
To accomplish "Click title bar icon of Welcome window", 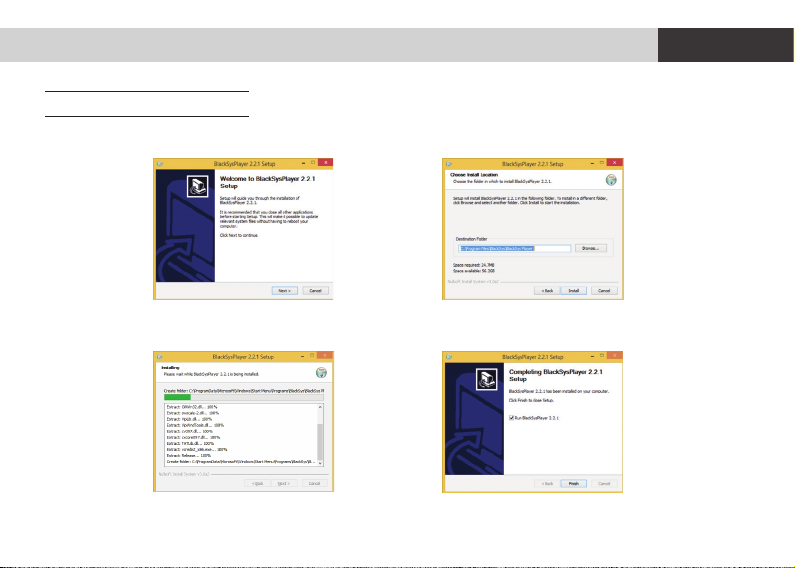I will [x=160, y=164].
